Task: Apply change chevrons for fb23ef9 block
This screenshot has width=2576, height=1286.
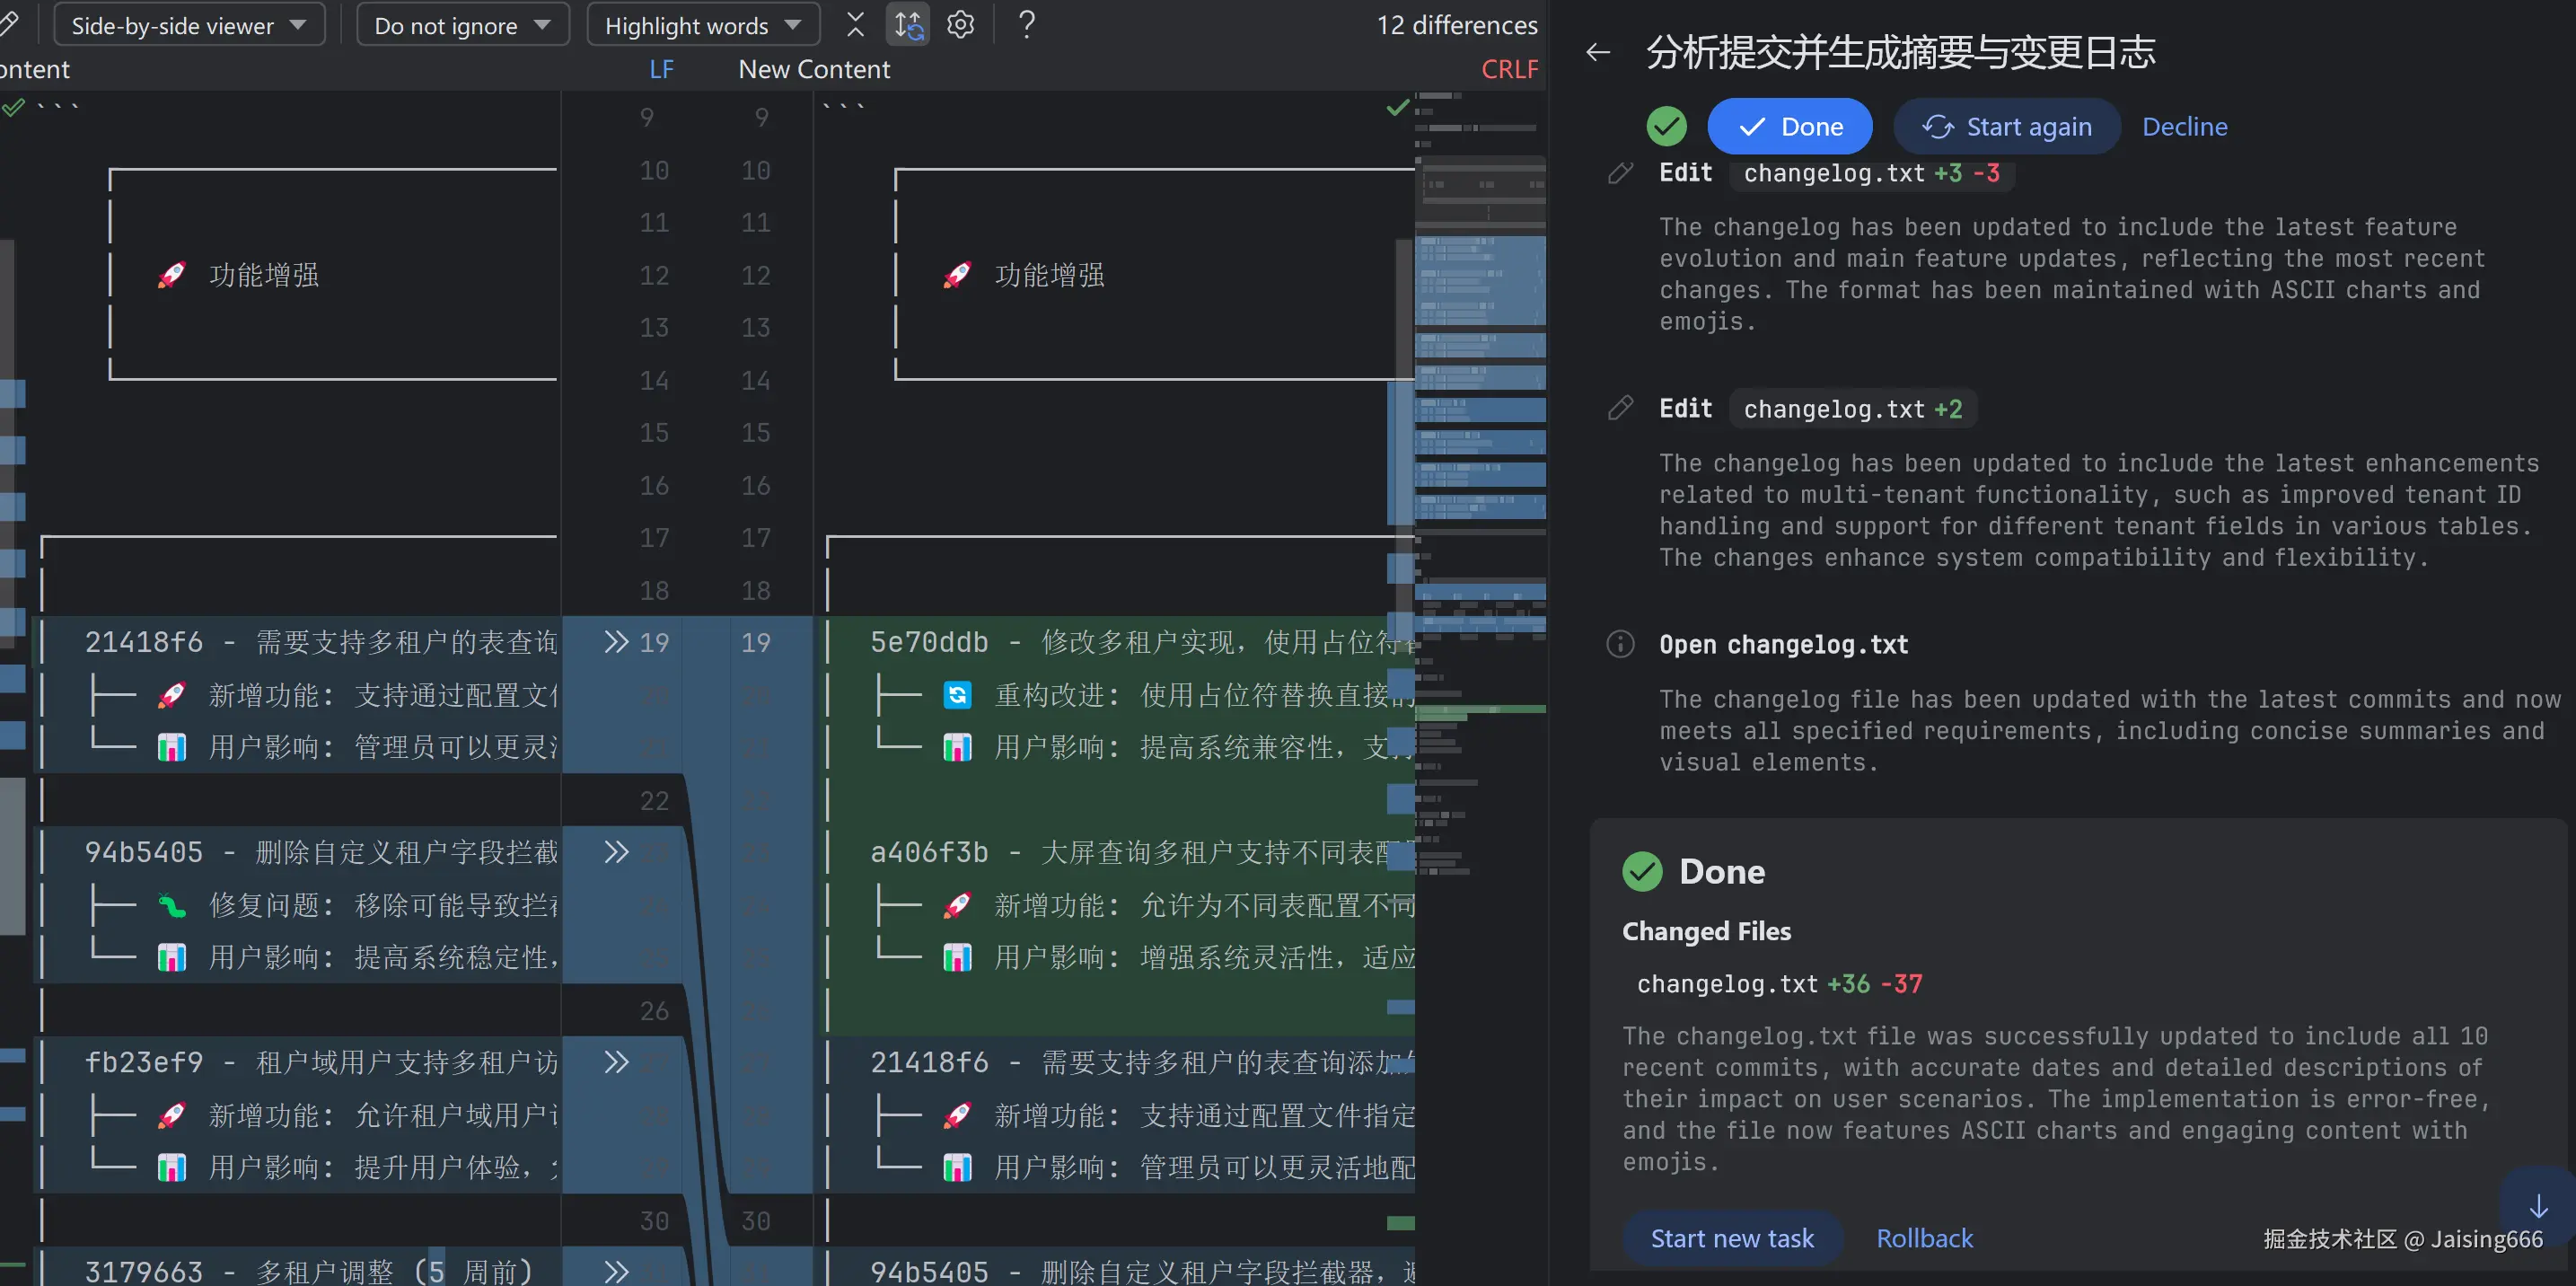Action: coord(616,1062)
